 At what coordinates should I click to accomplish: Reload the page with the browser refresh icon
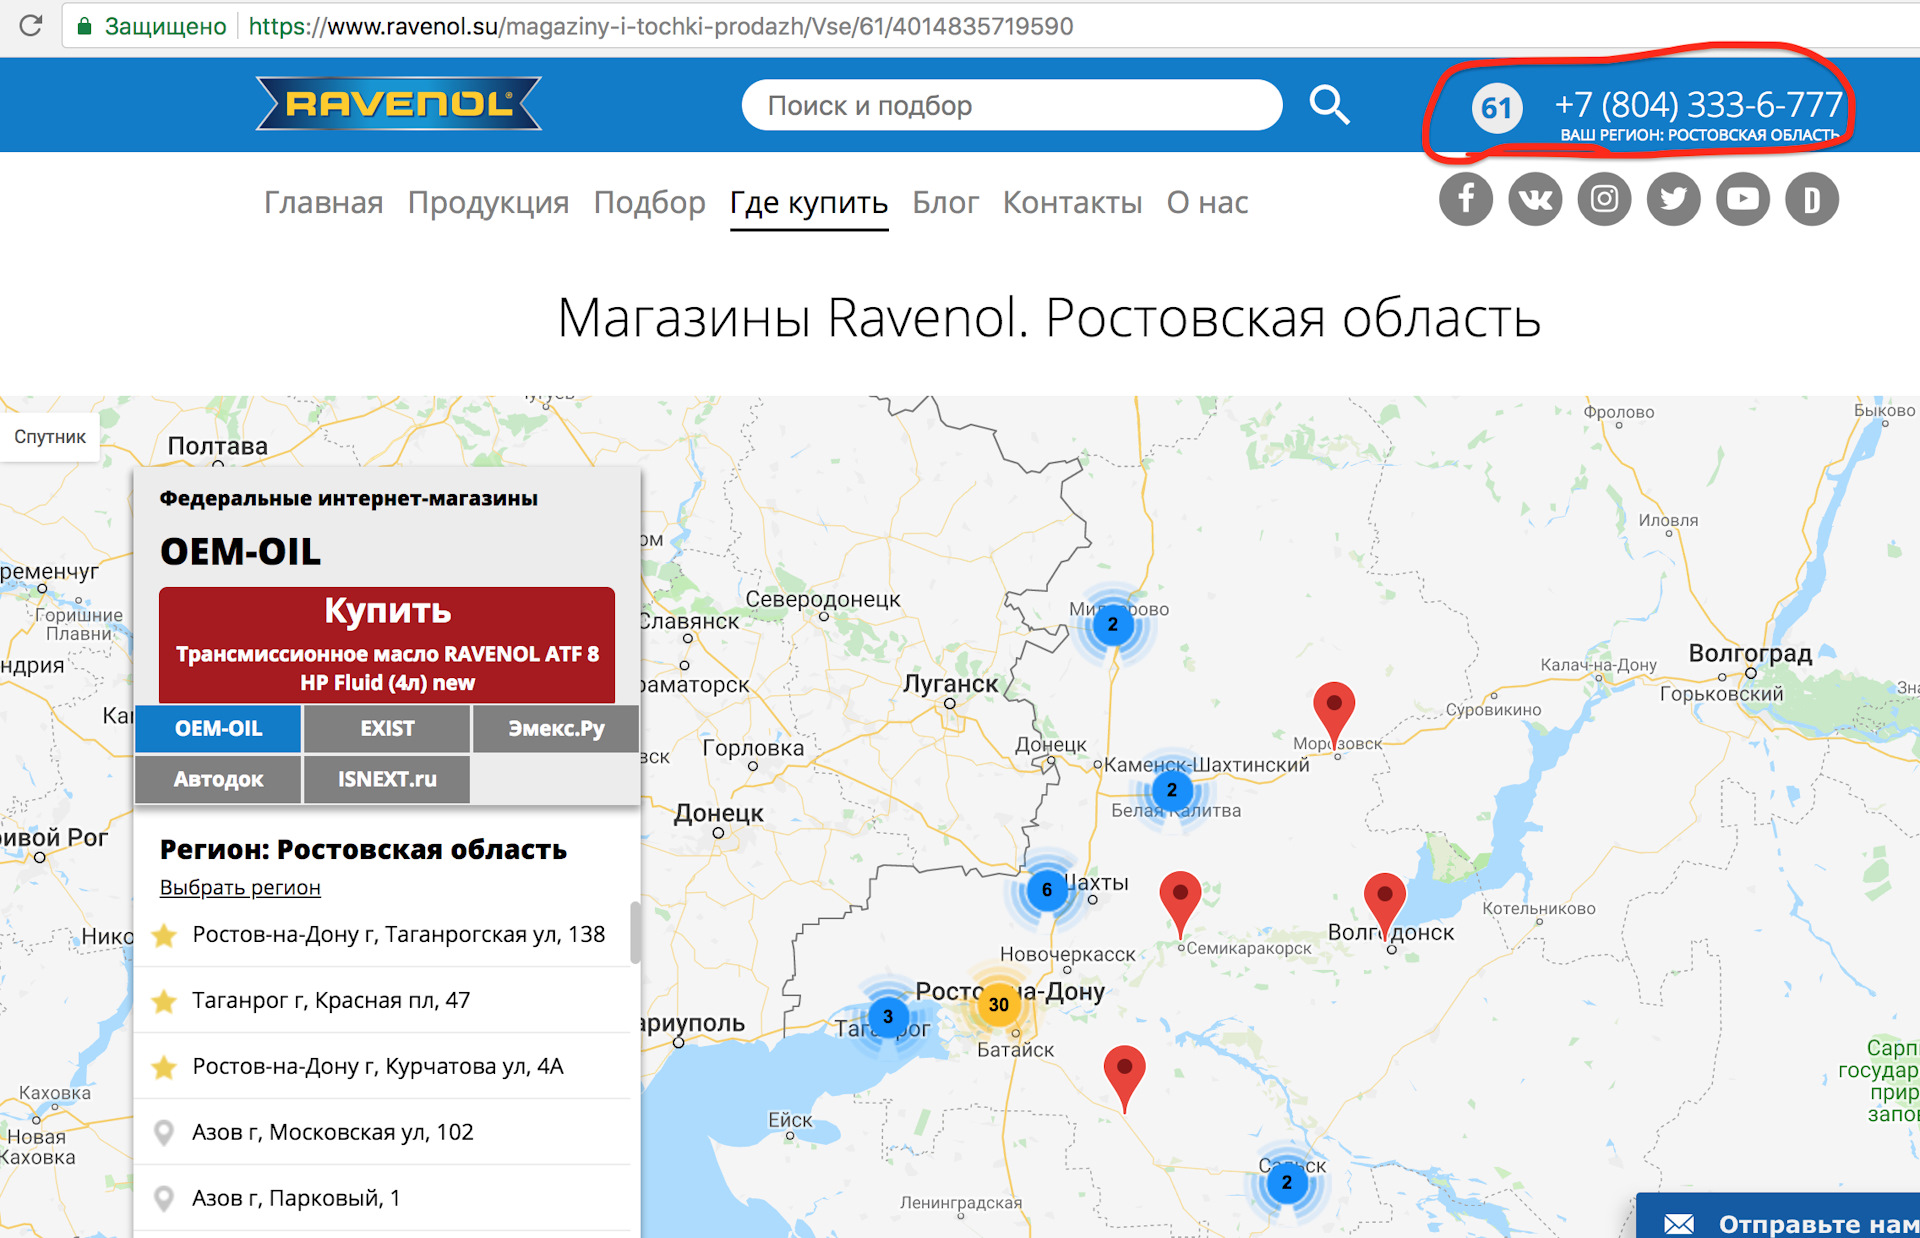click(31, 25)
